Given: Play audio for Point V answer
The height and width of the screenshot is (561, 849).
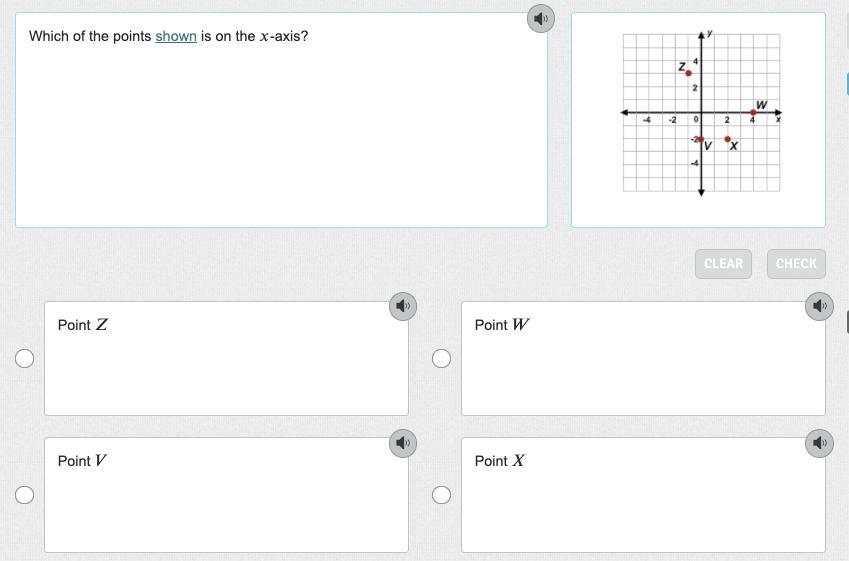Looking at the screenshot, I should point(403,443).
